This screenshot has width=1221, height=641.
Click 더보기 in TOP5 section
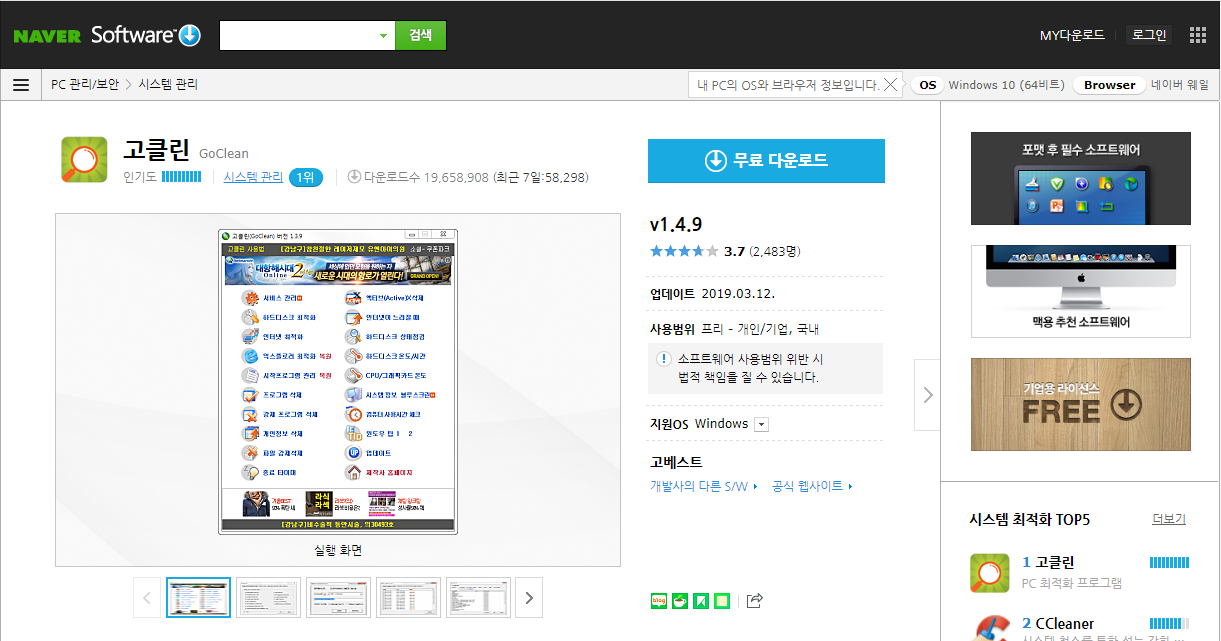click(1169, 519)
